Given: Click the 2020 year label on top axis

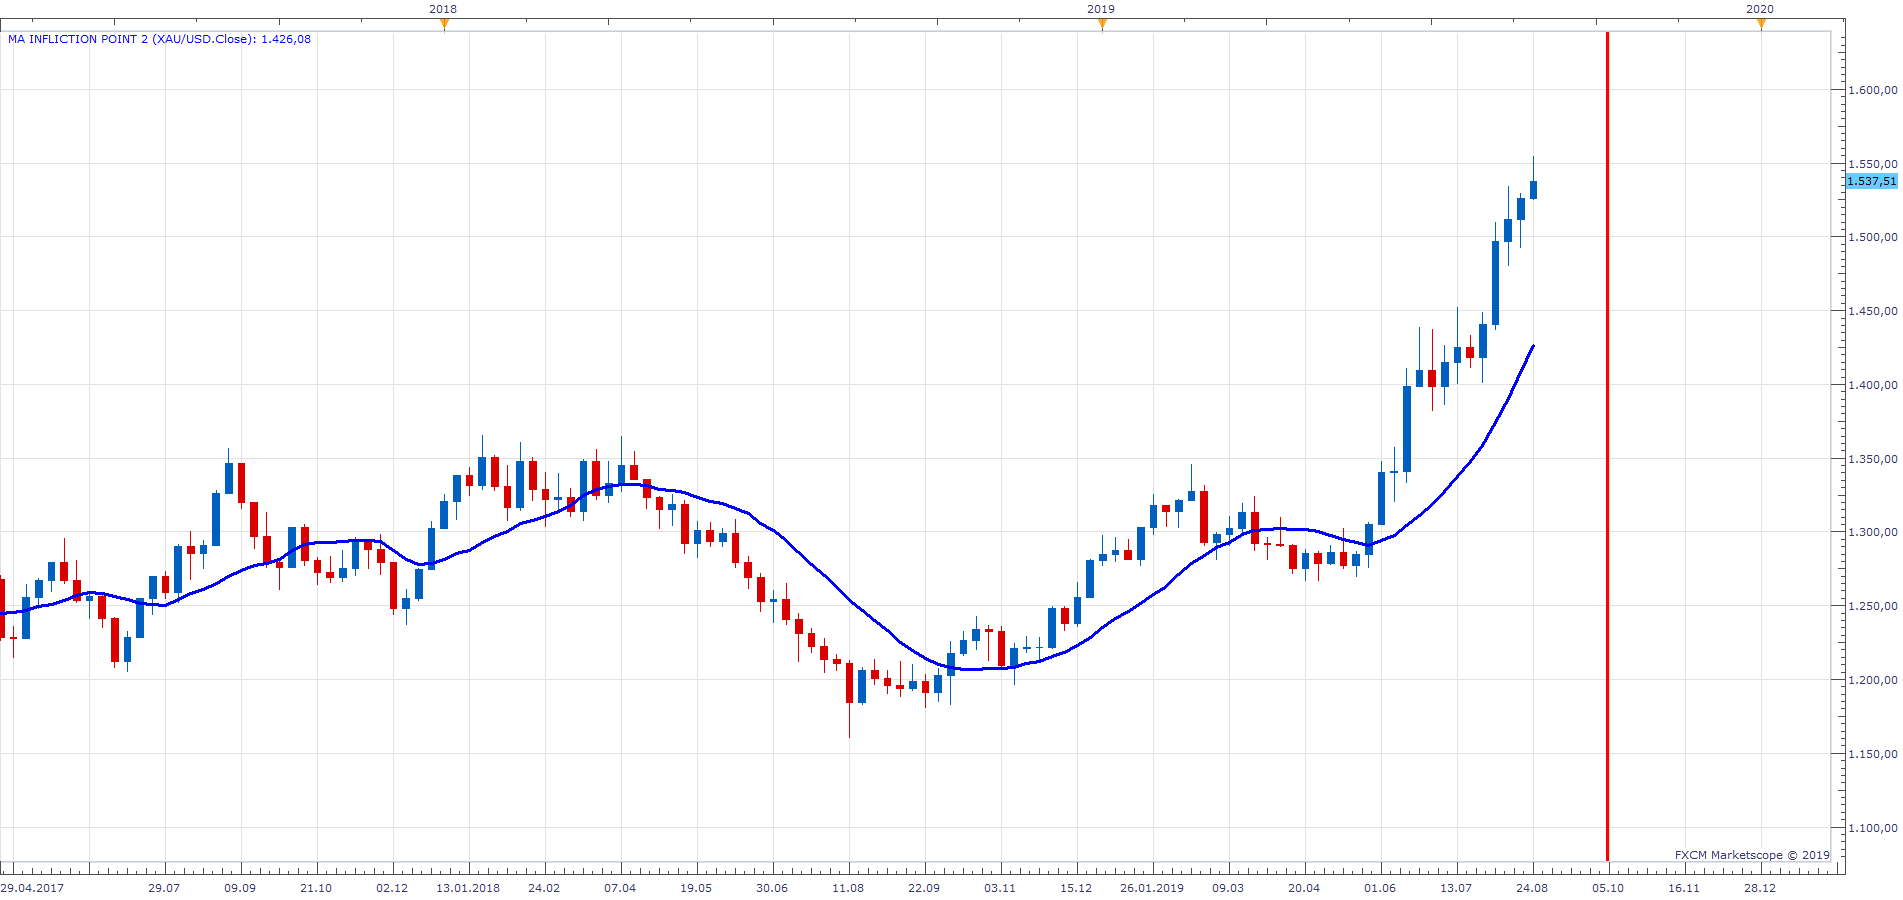Looking at the screenshot, I should 1760,9.
